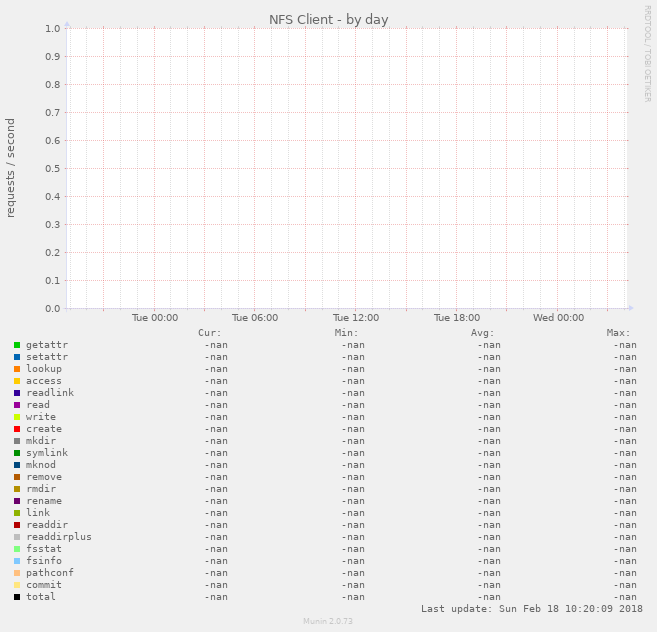Click the Munin 2.0.73 version text

(328, 622)
